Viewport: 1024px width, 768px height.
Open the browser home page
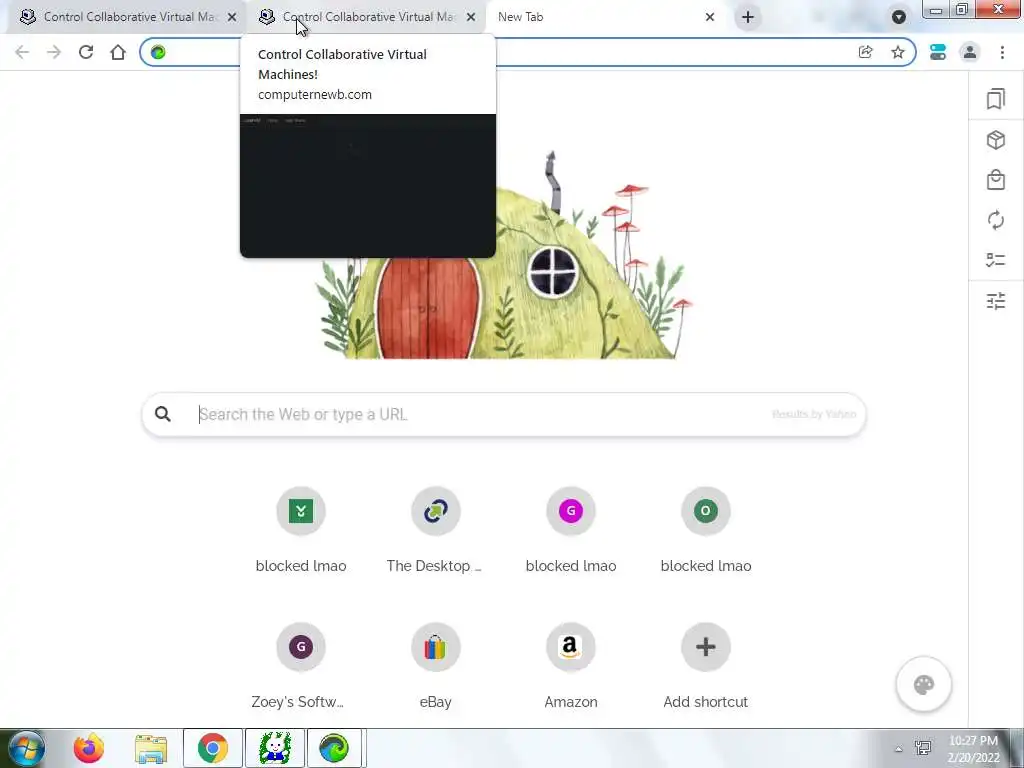point(118,52)
